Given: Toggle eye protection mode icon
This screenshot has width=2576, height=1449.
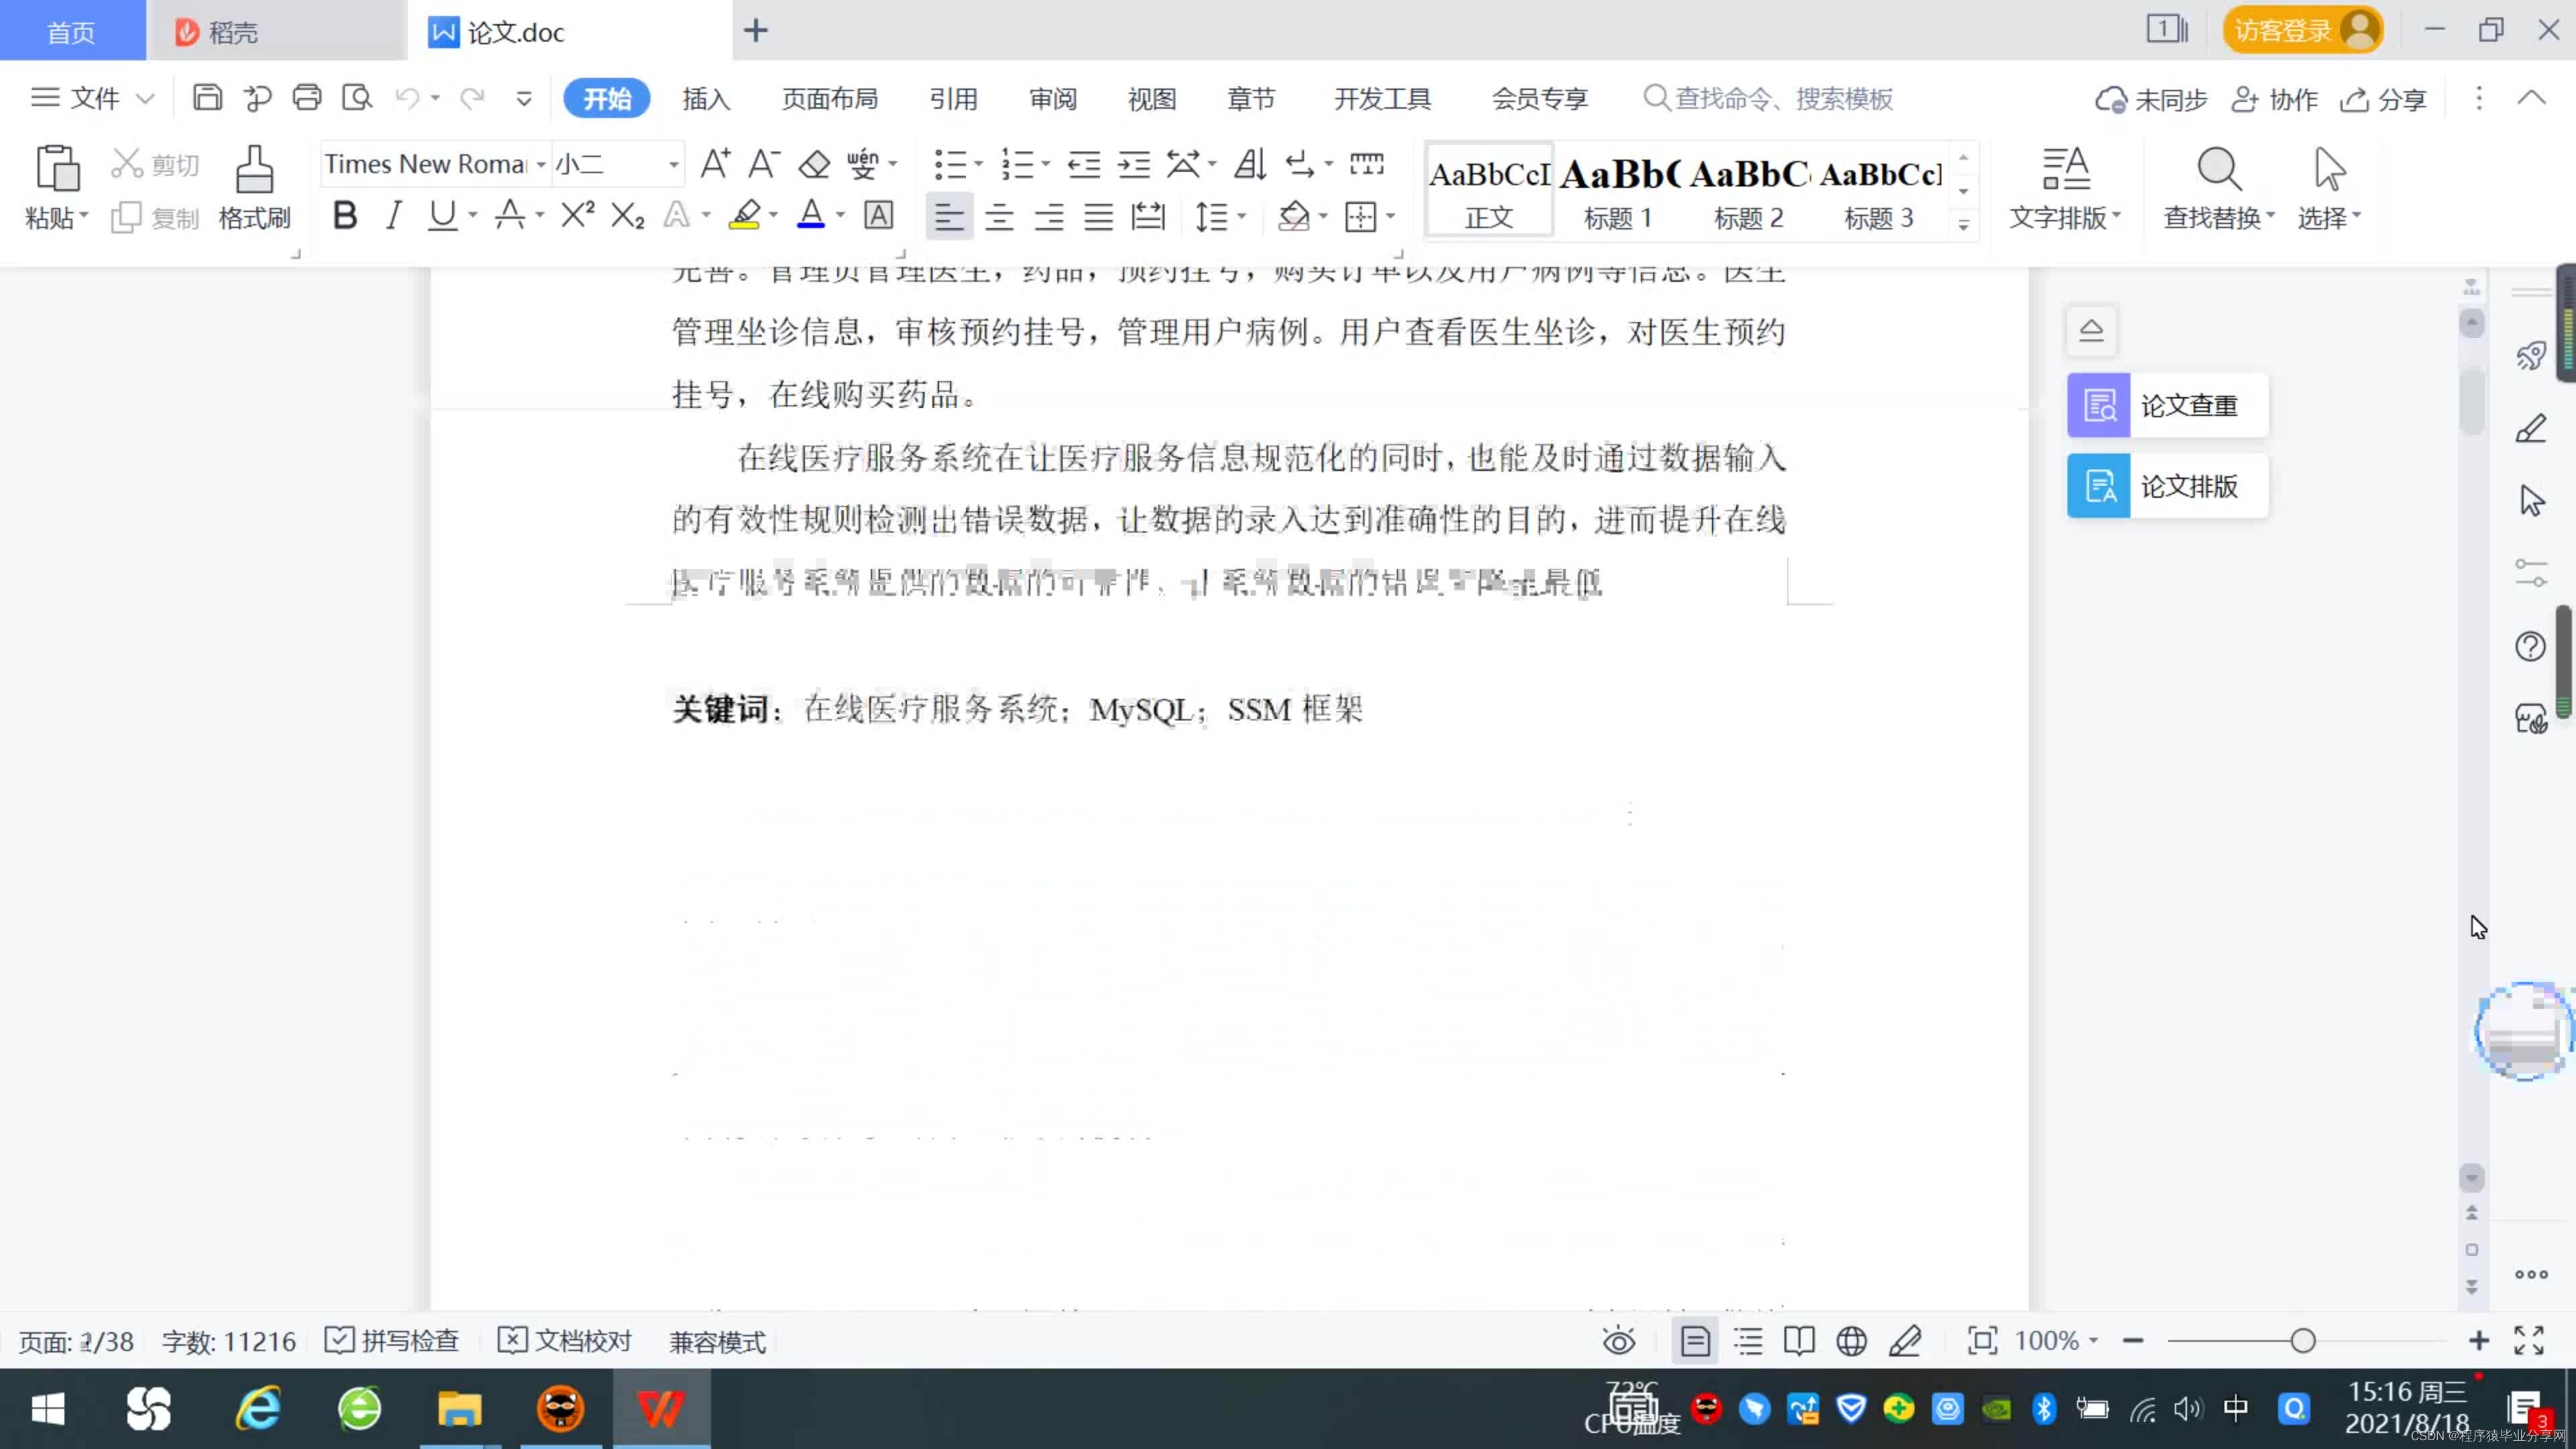Looking at the screenshot, I should tap(1618, 1341).
